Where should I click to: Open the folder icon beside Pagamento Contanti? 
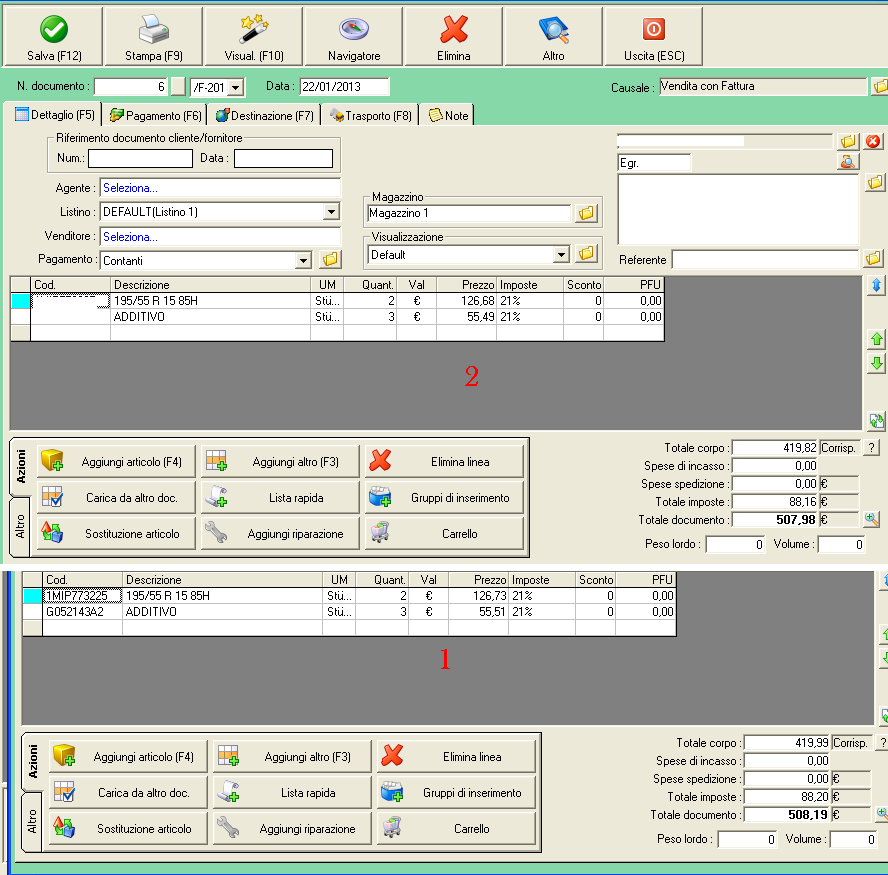click(330, 260)
